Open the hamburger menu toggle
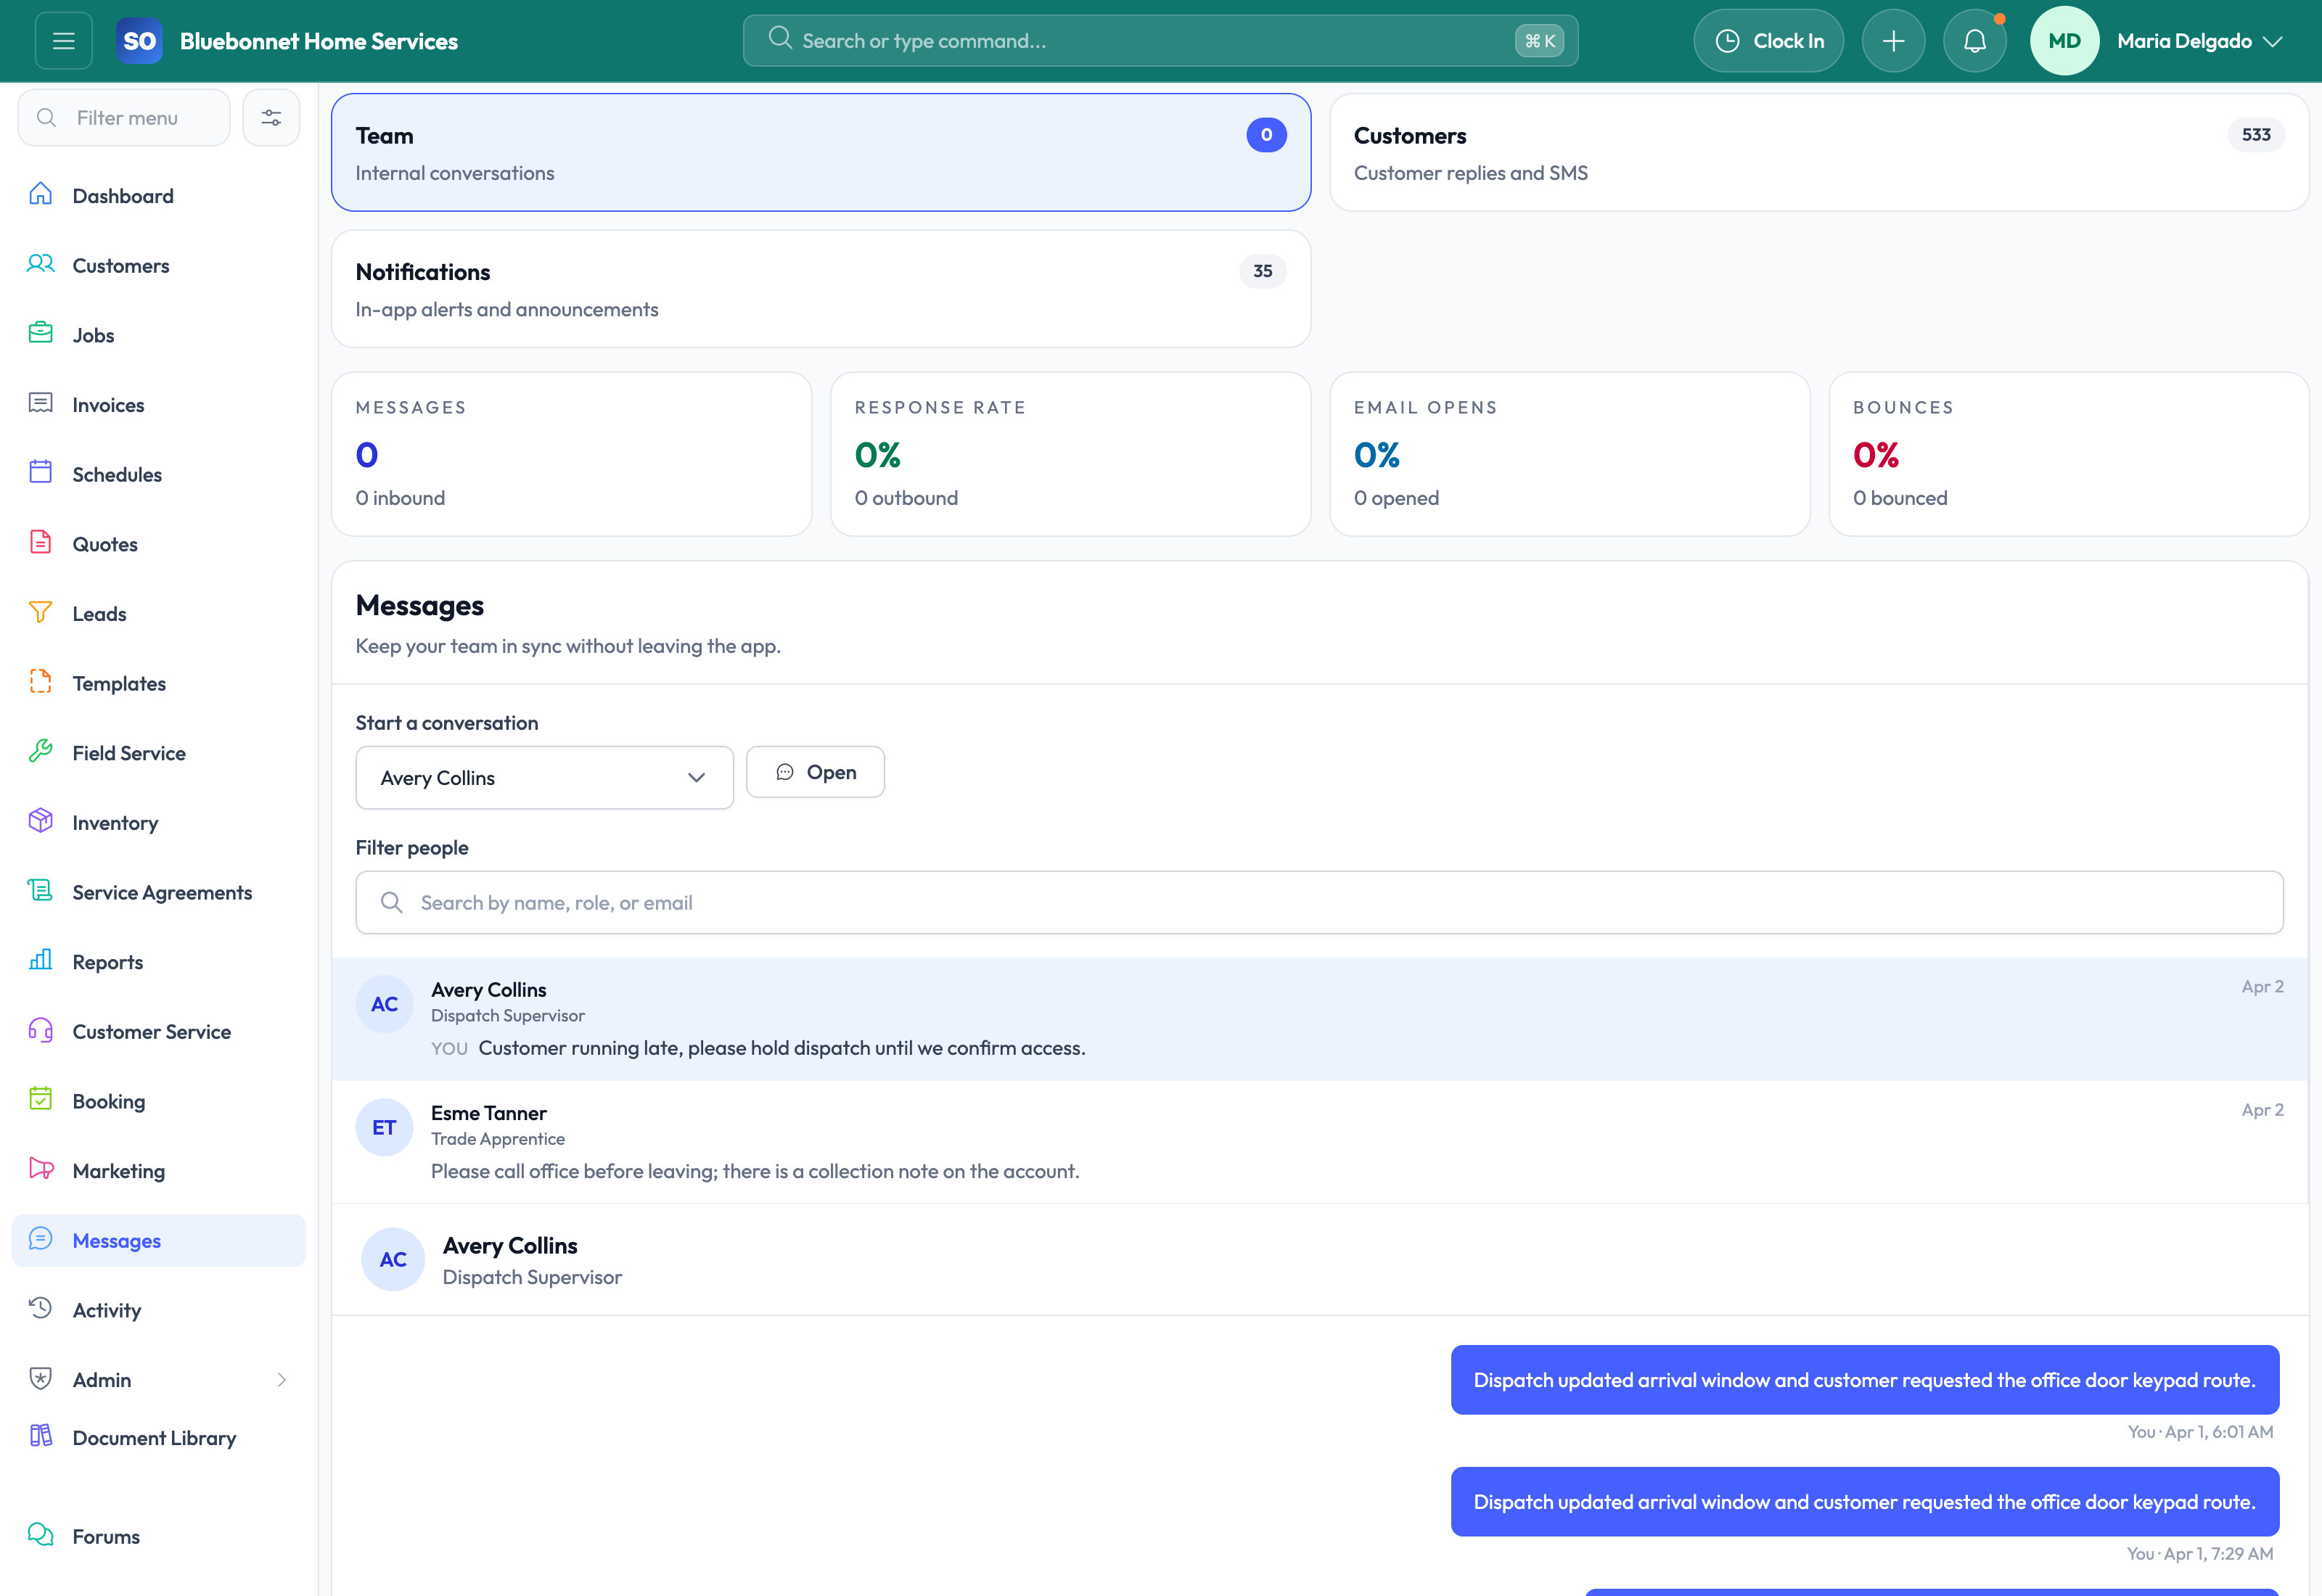2322x1596 pixels. pos(64,41)
